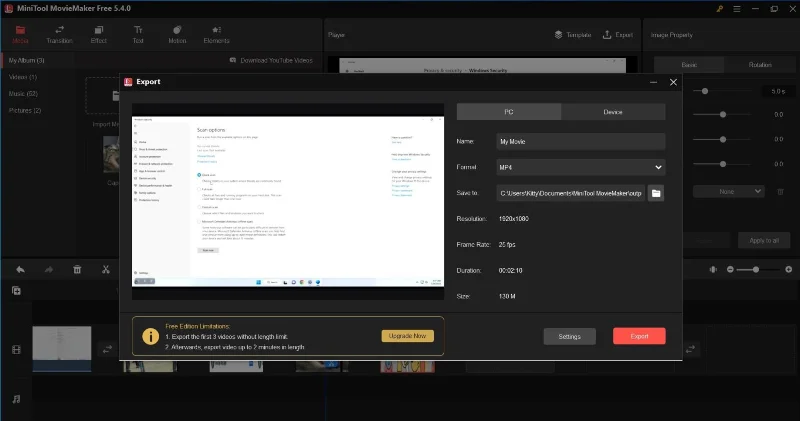Click the Size value 130 M
800x421 pixels.
(507, 296)
